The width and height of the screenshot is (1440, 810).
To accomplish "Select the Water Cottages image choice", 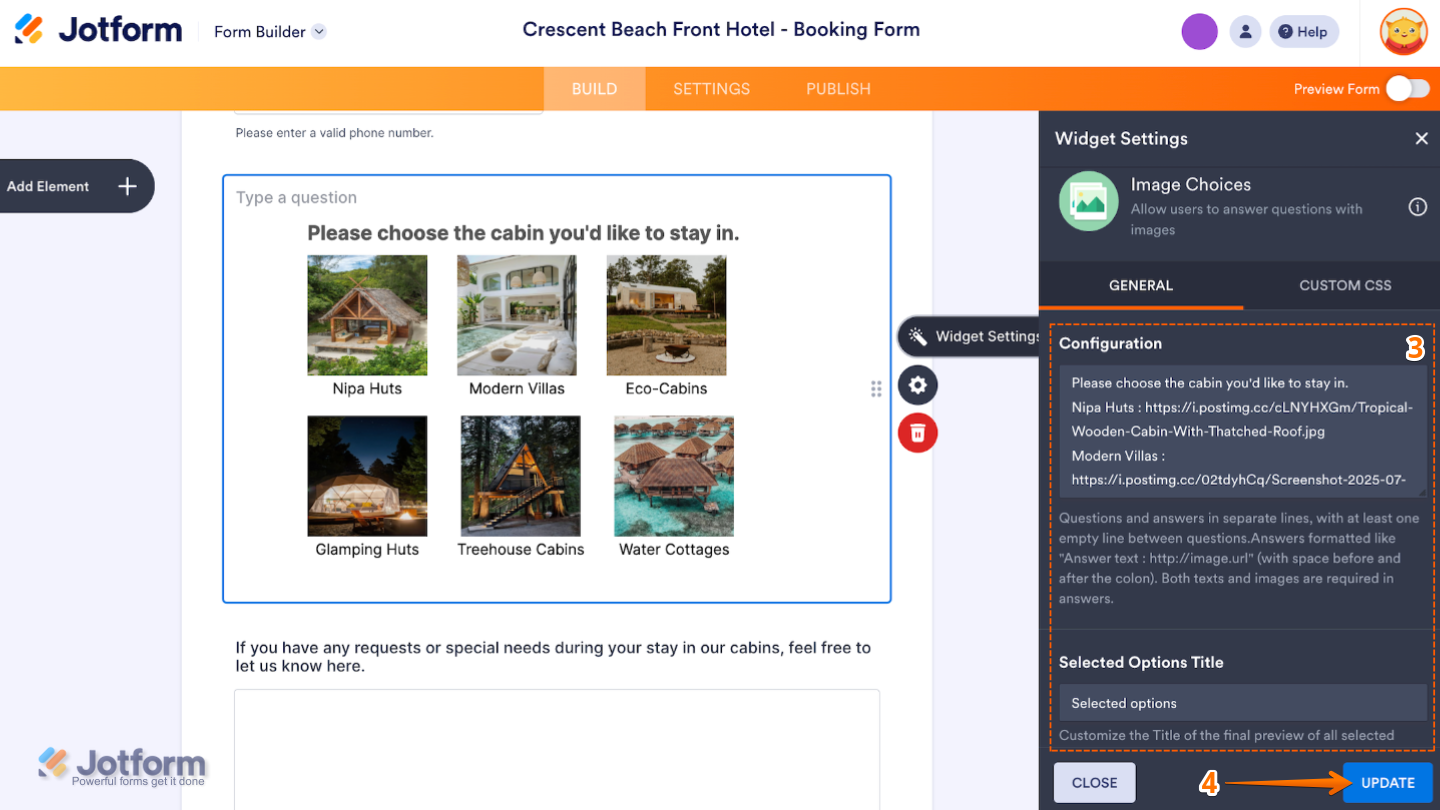I will point(673,476).
